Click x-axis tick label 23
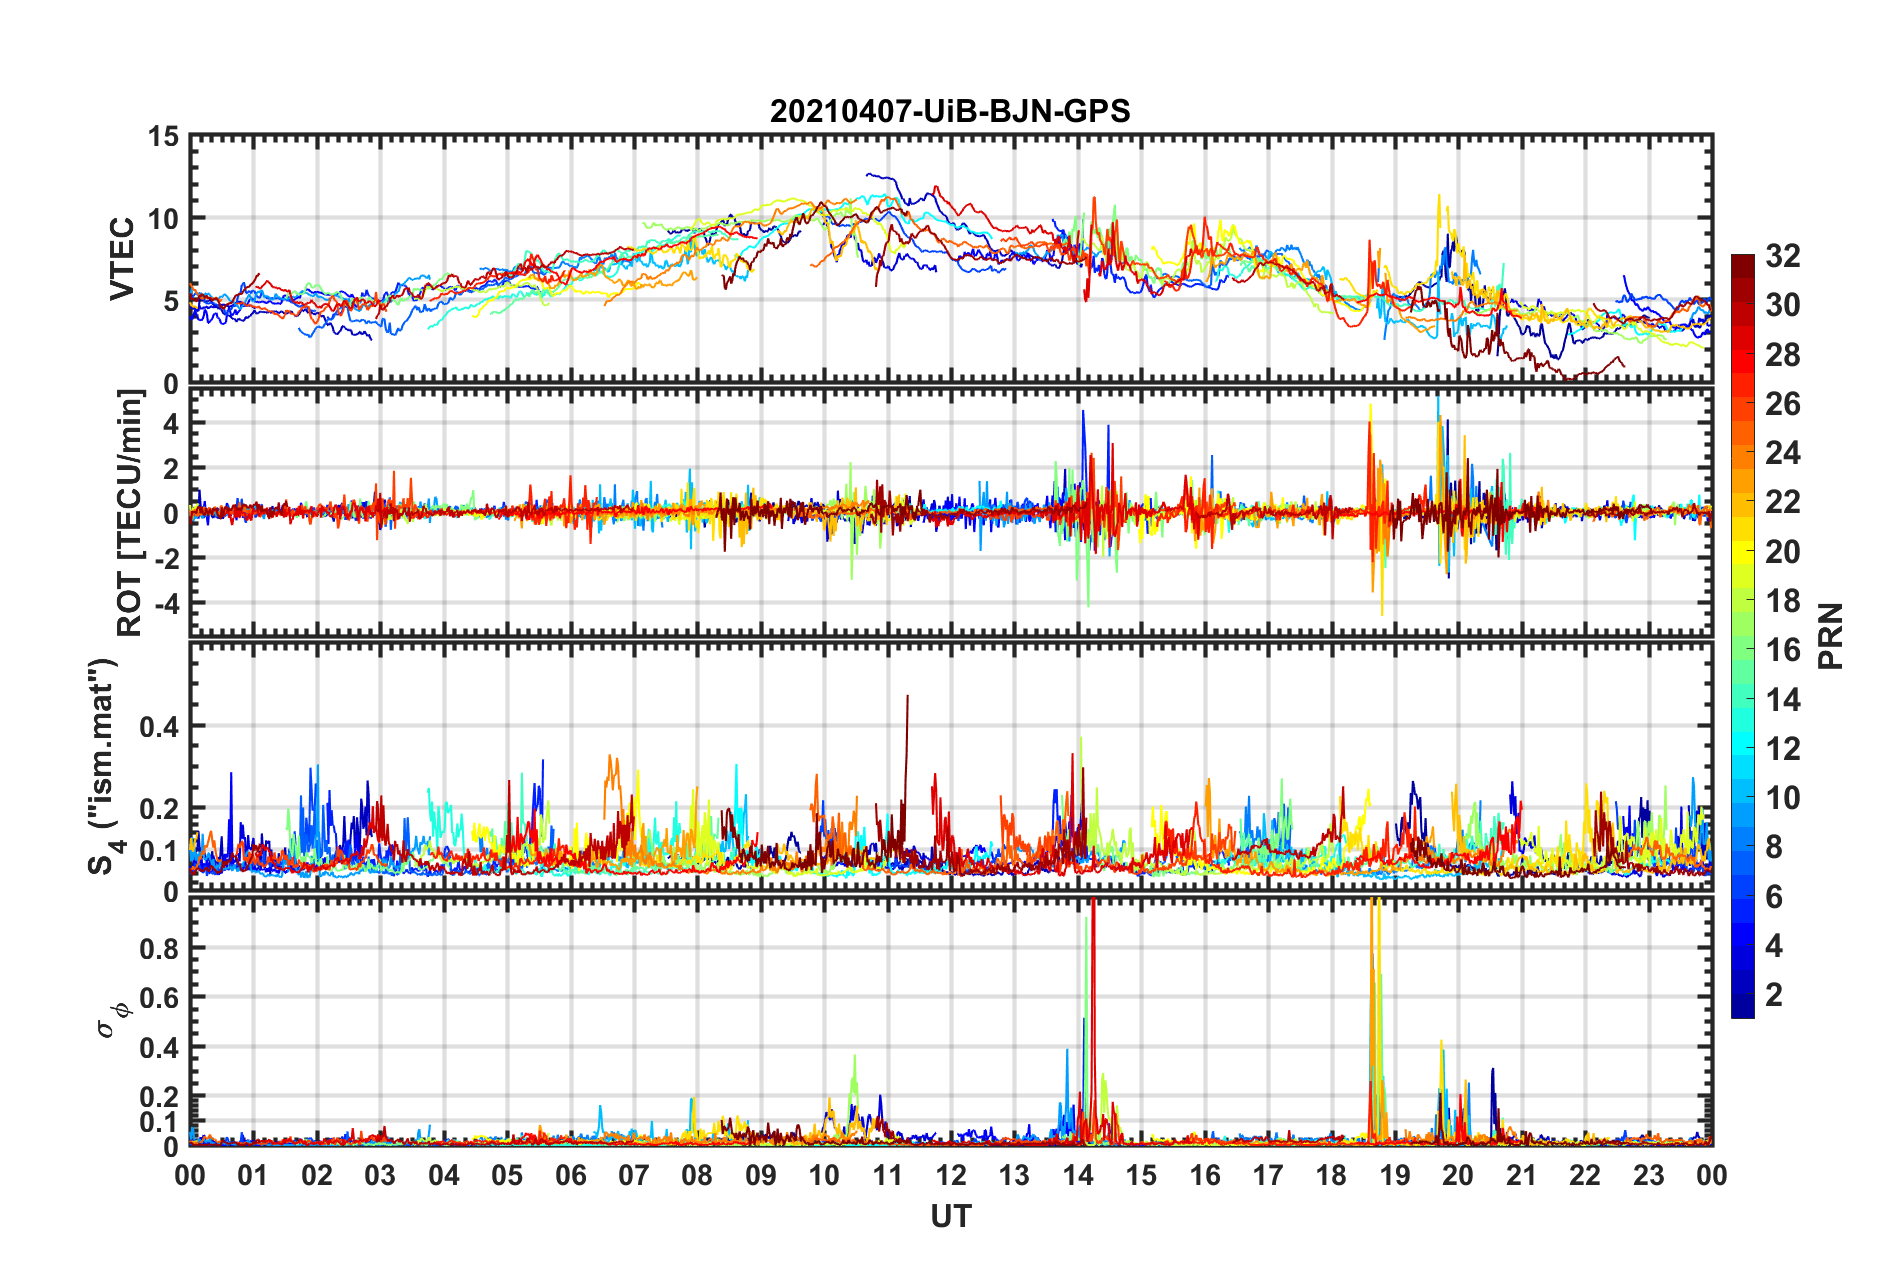The width and height of the screenshot is (1902, 1272). (x=1649, y=1175)
